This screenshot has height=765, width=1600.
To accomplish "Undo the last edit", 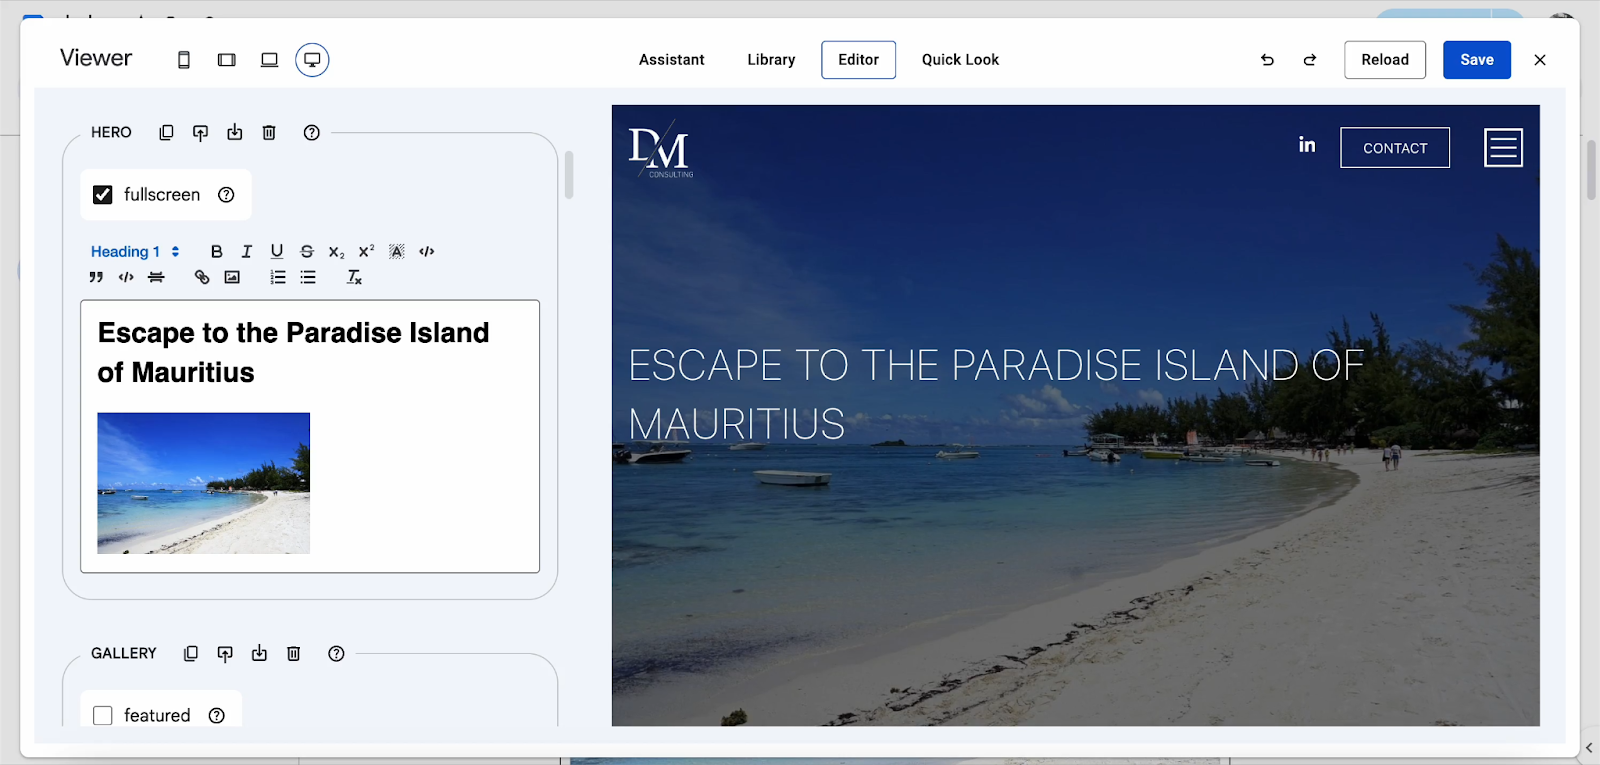I will tap(1268, 60).
